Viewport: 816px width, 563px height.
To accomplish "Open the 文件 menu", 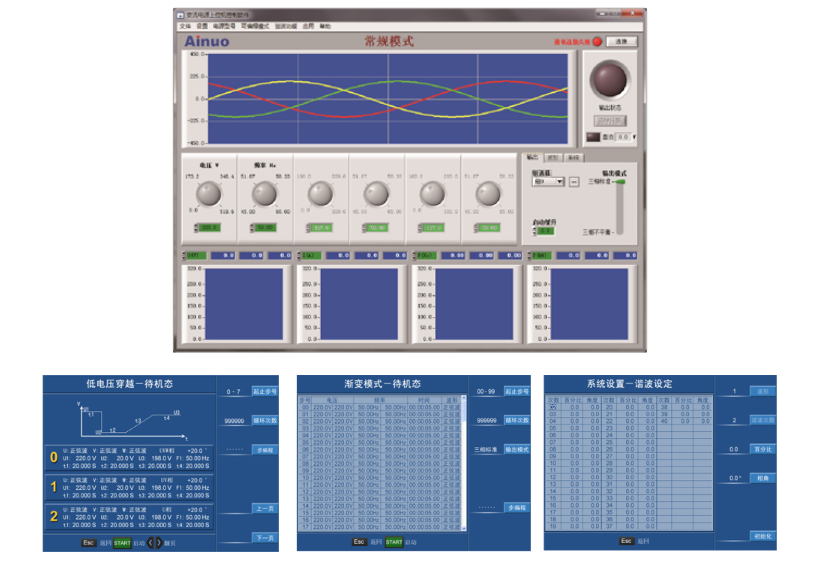I will coord(185,27).
